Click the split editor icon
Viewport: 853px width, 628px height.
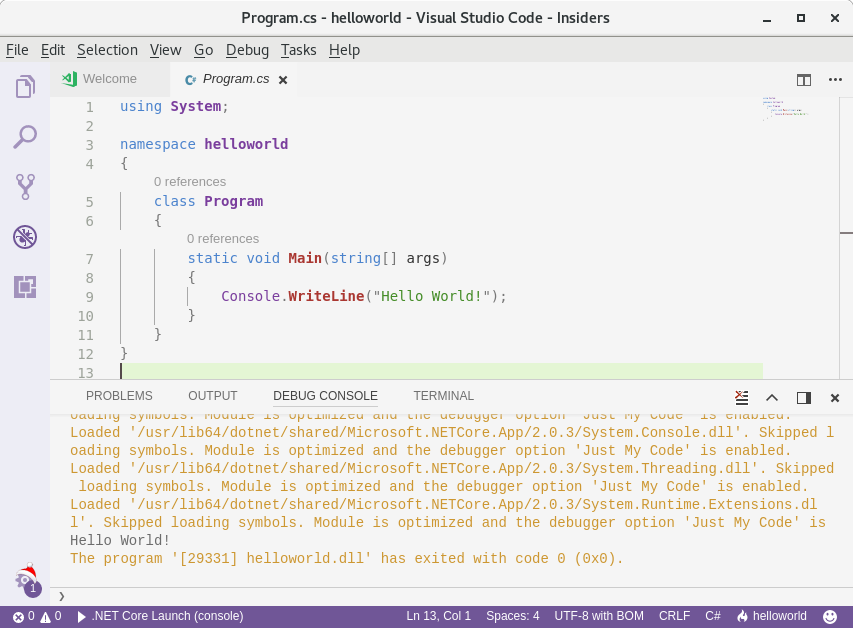803,80
